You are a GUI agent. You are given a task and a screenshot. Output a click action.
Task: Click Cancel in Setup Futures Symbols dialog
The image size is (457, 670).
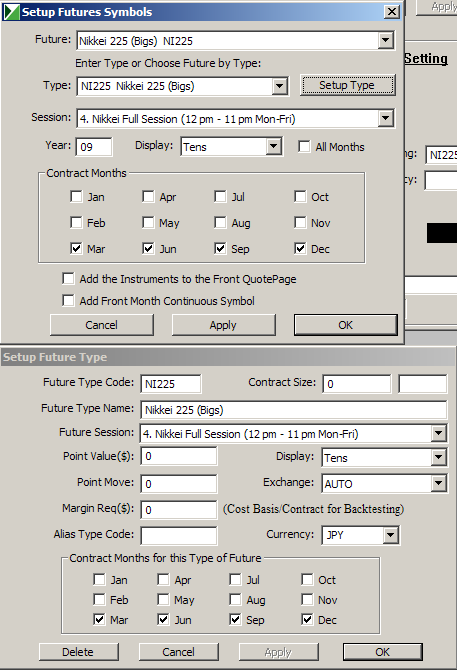102,325
